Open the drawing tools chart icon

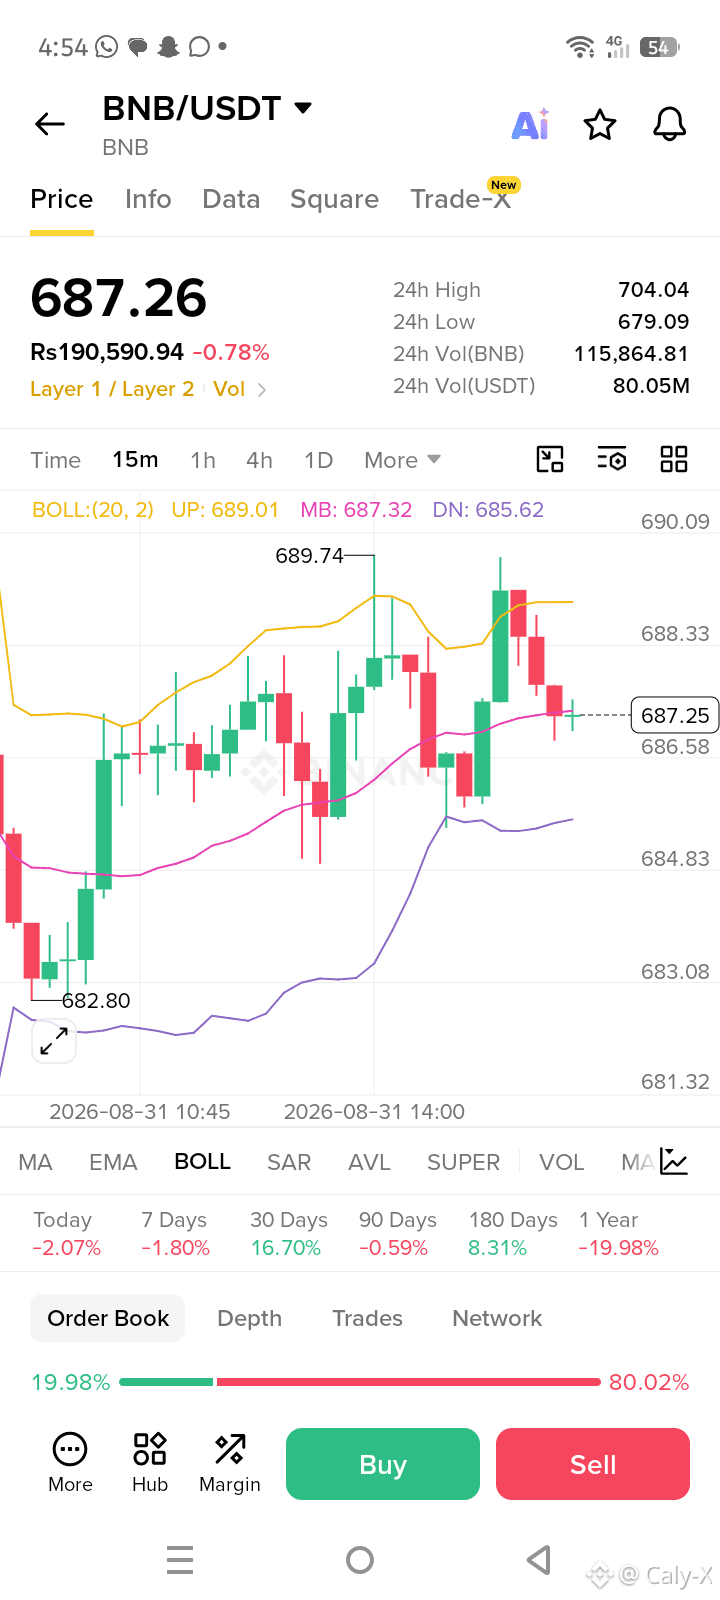tap(550, 459)
